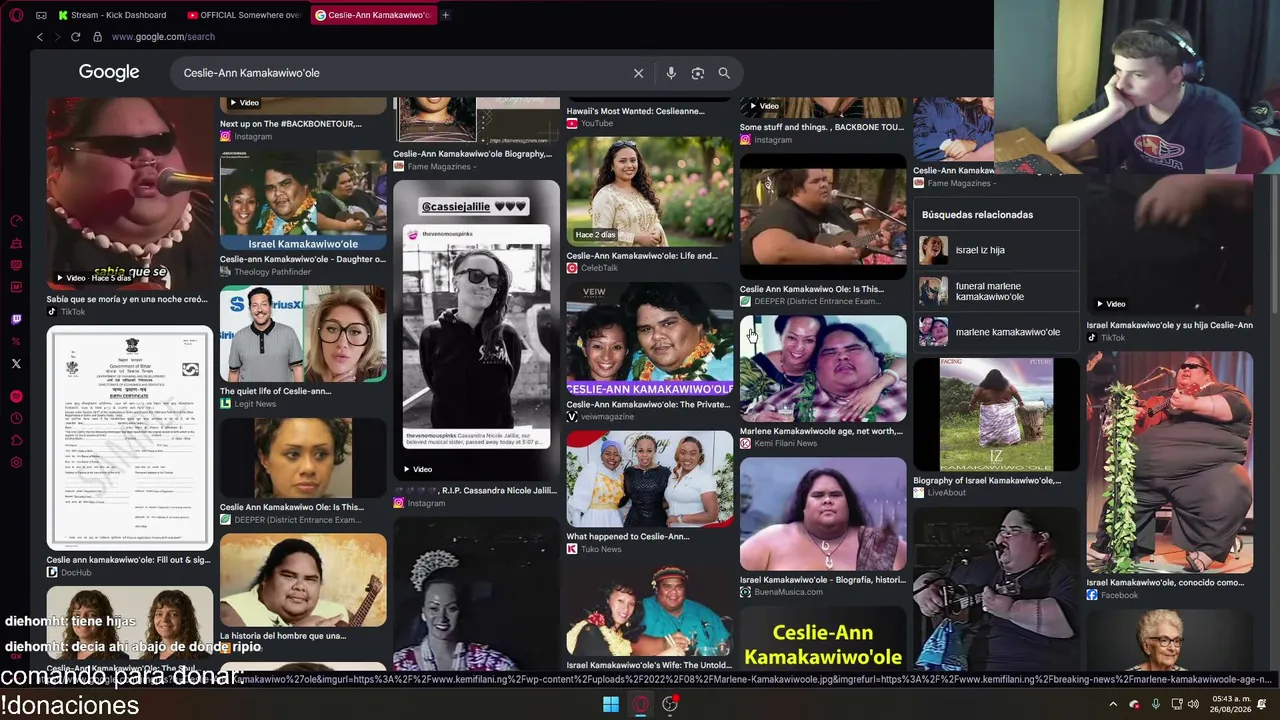
Task: Open the taskbar clock showing 05:43 a. m.
Action: [x=1228, y=704]
